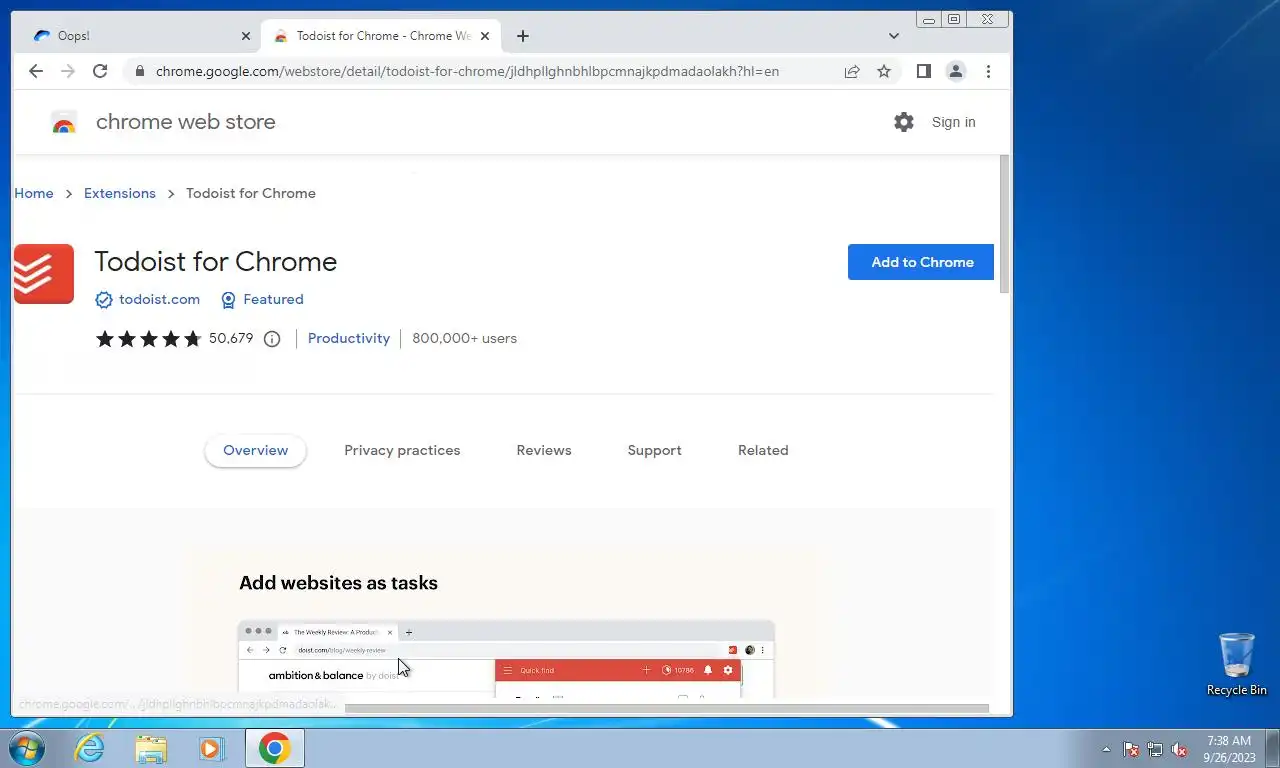This screenshot has width=1280, height=768.
Task: Click the Chrome icon on the taskbar
Action: 274,748
